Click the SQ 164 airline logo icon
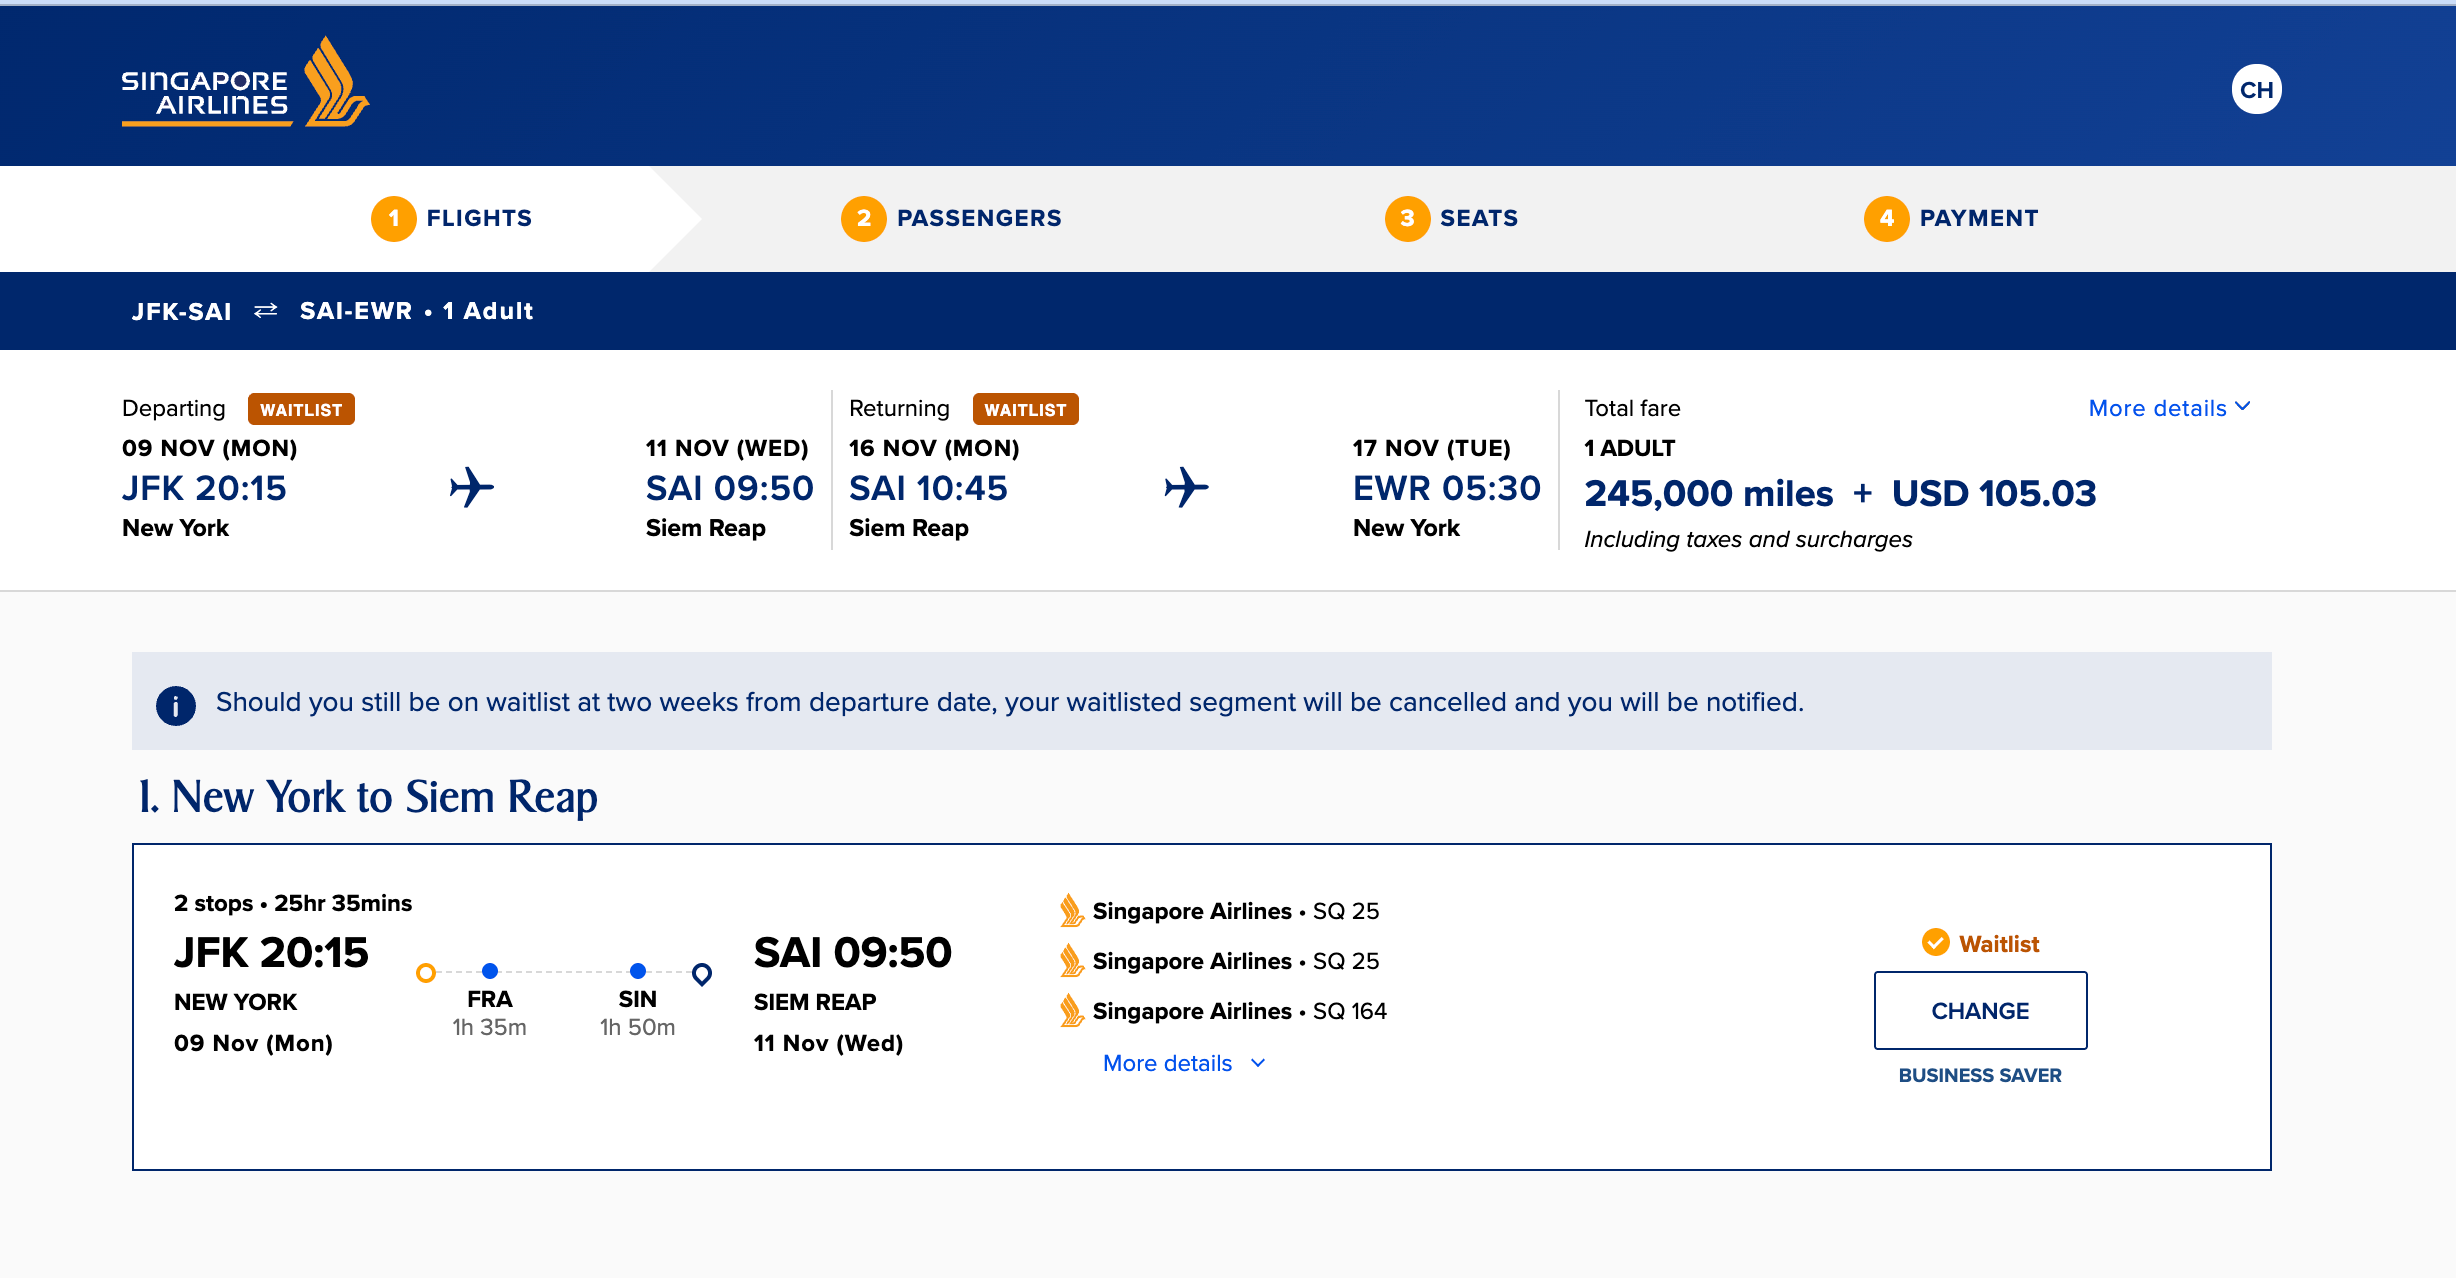Viewport: 2456px width, 1278px height. 1071,1010
